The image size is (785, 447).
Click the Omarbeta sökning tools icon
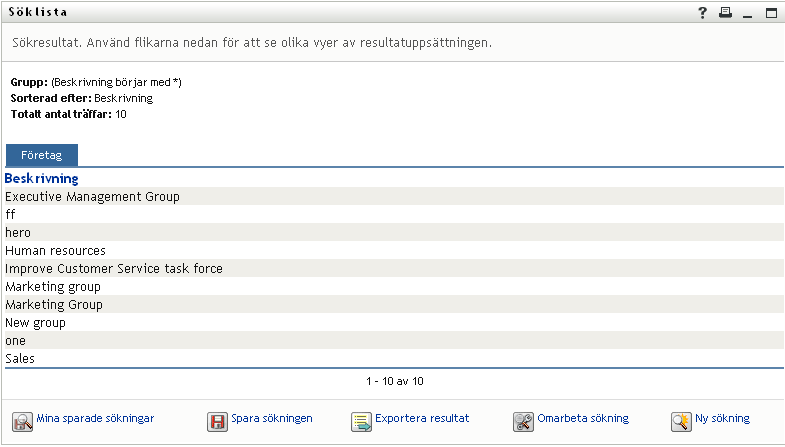tap(523, 421)
